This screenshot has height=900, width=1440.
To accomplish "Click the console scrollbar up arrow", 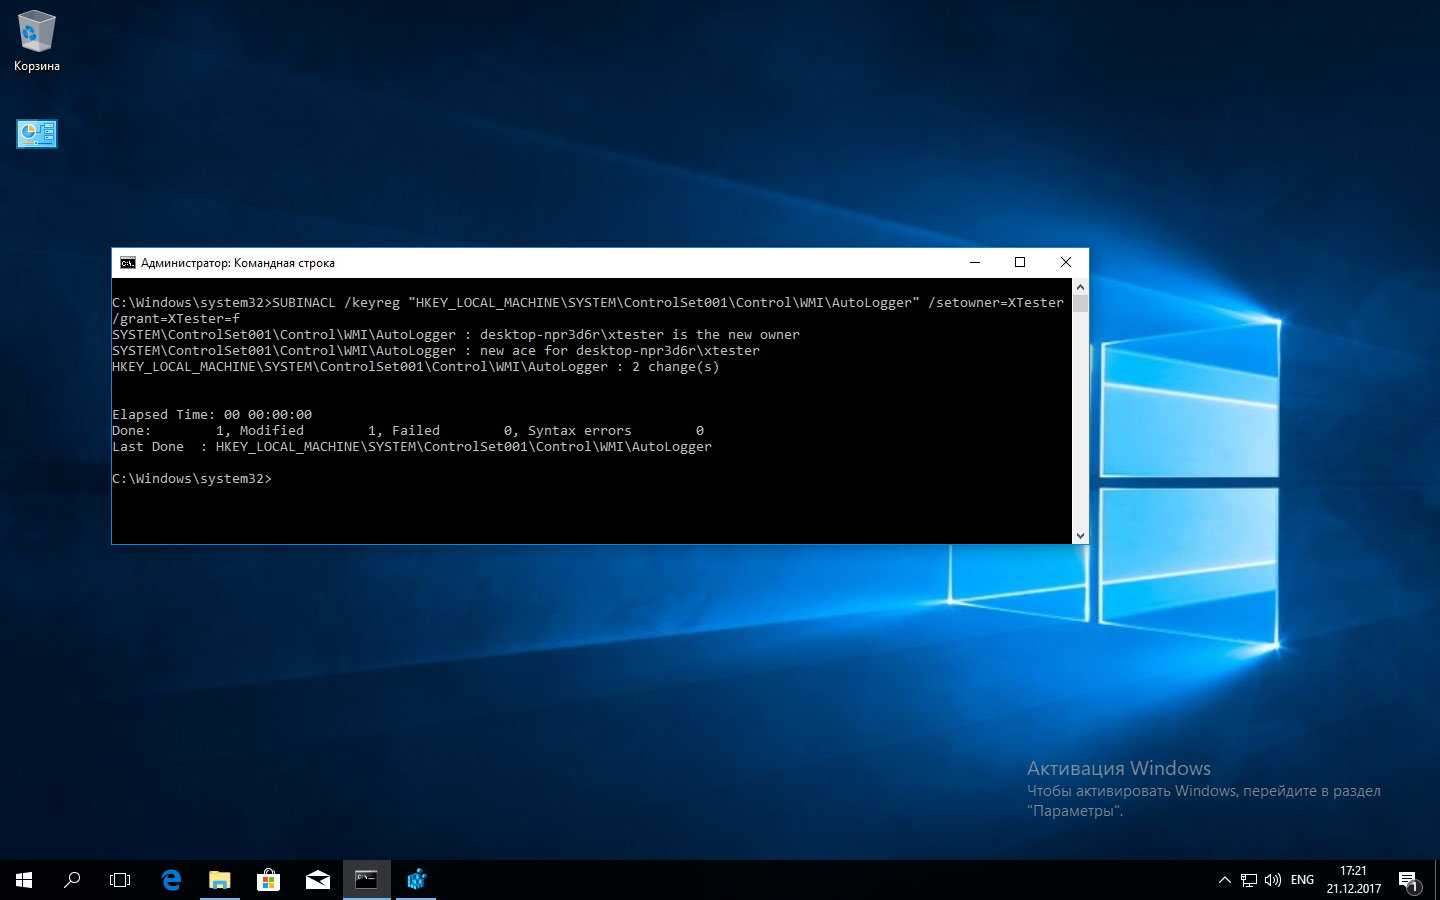I will (1080, 287).
